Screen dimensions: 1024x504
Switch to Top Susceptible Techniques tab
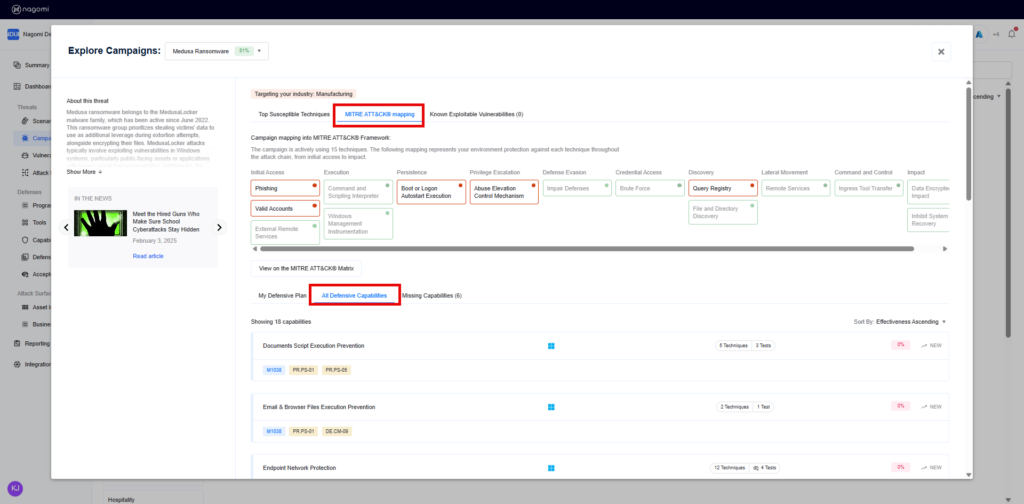click(x=294, y=114)
